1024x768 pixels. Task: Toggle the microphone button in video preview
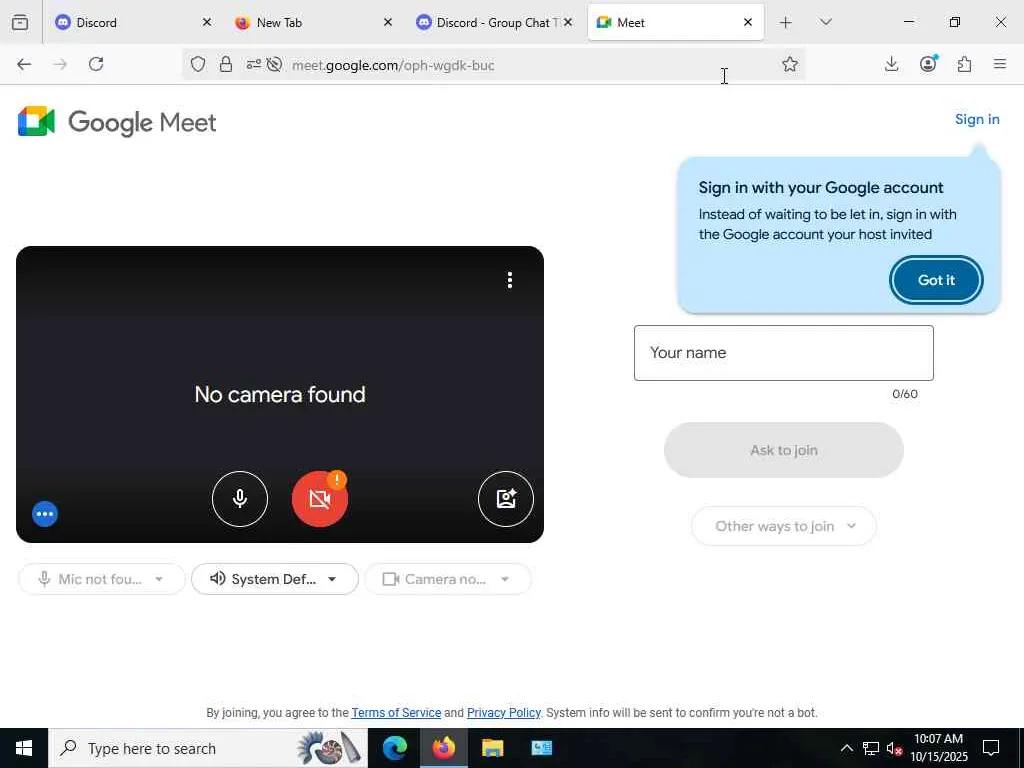point(240,499)
